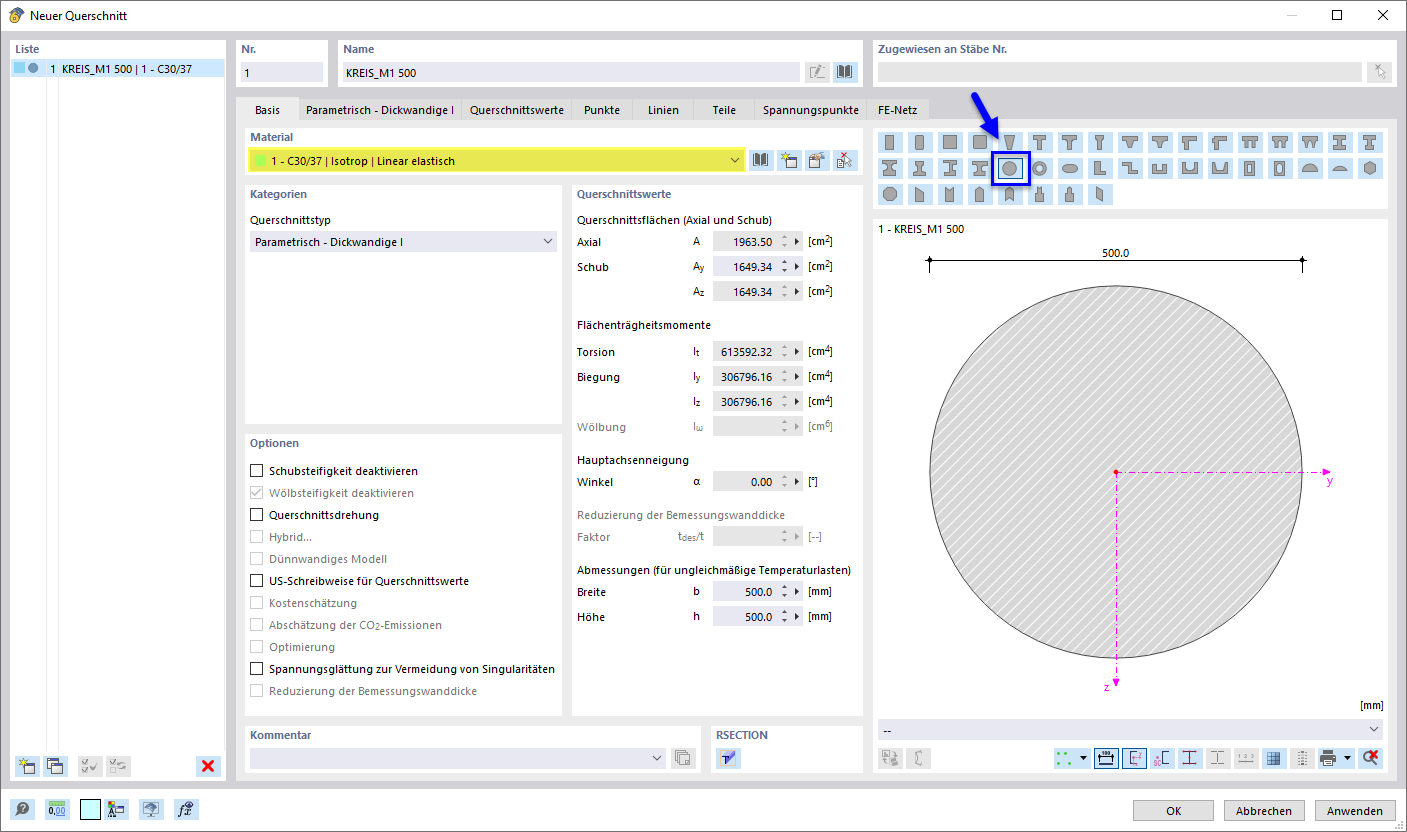Delete the material via red X icon
This screenshot has height=832, width=1407.
(x=846, y=160)
